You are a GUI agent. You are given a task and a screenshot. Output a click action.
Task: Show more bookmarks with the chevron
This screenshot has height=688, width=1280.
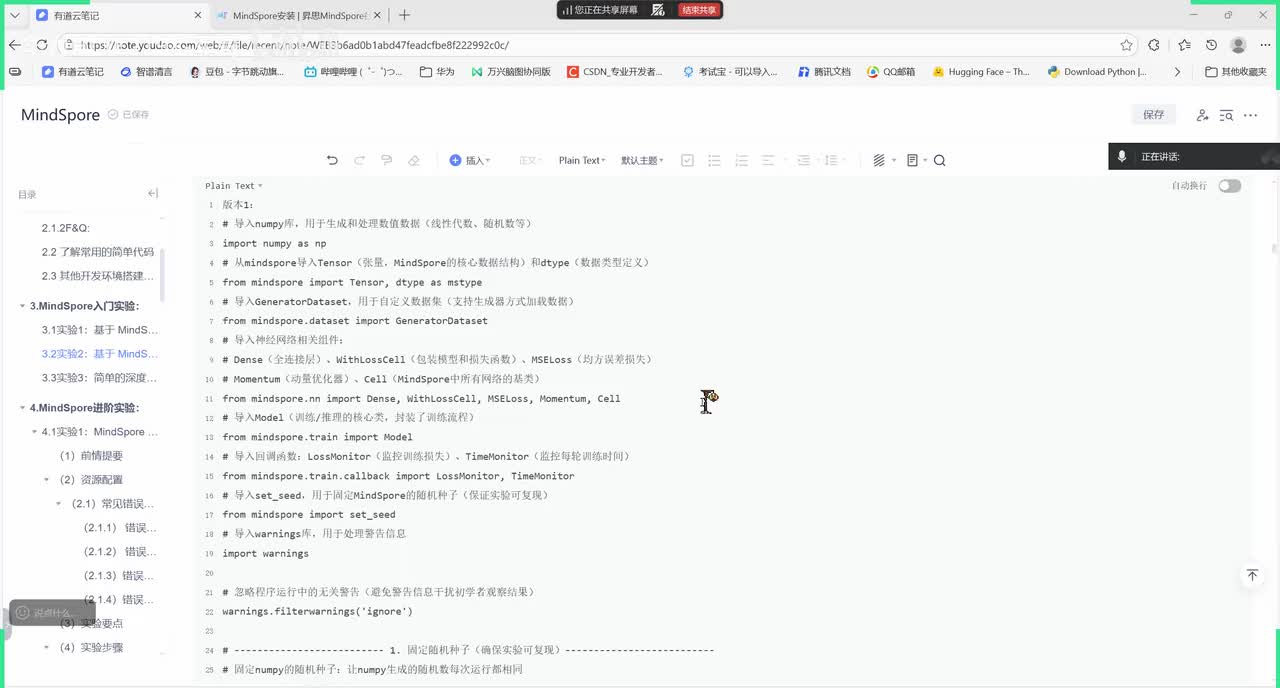[1177, 72]
